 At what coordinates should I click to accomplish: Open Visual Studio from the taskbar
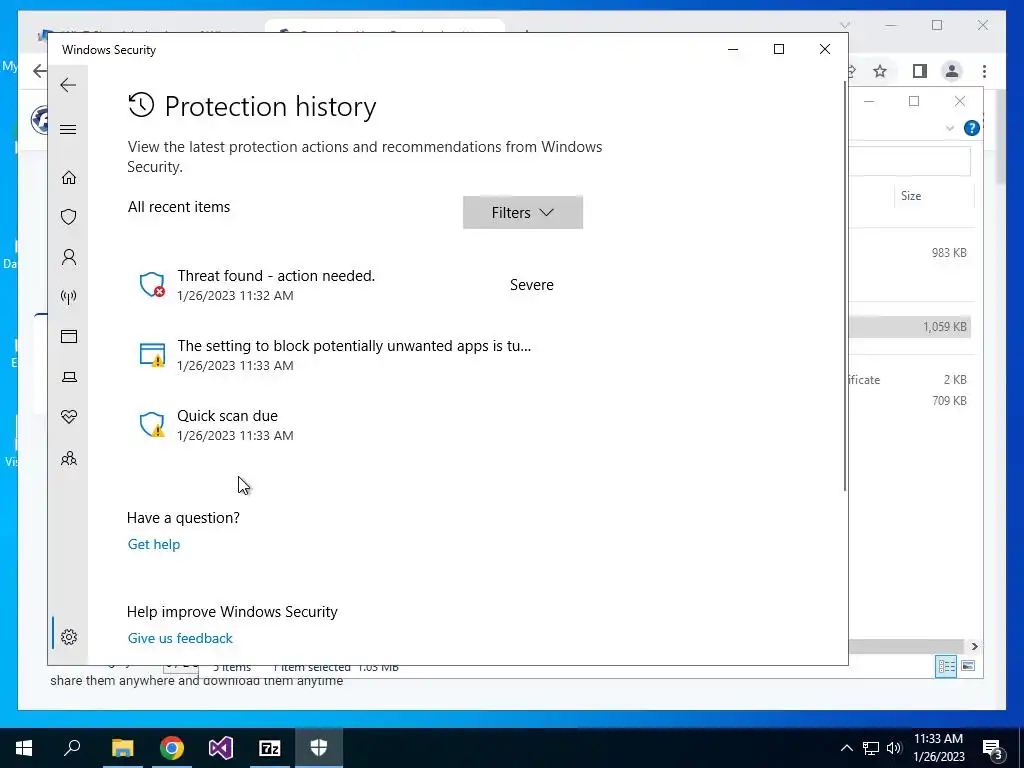pyautogui.click(x=221, y=748)
